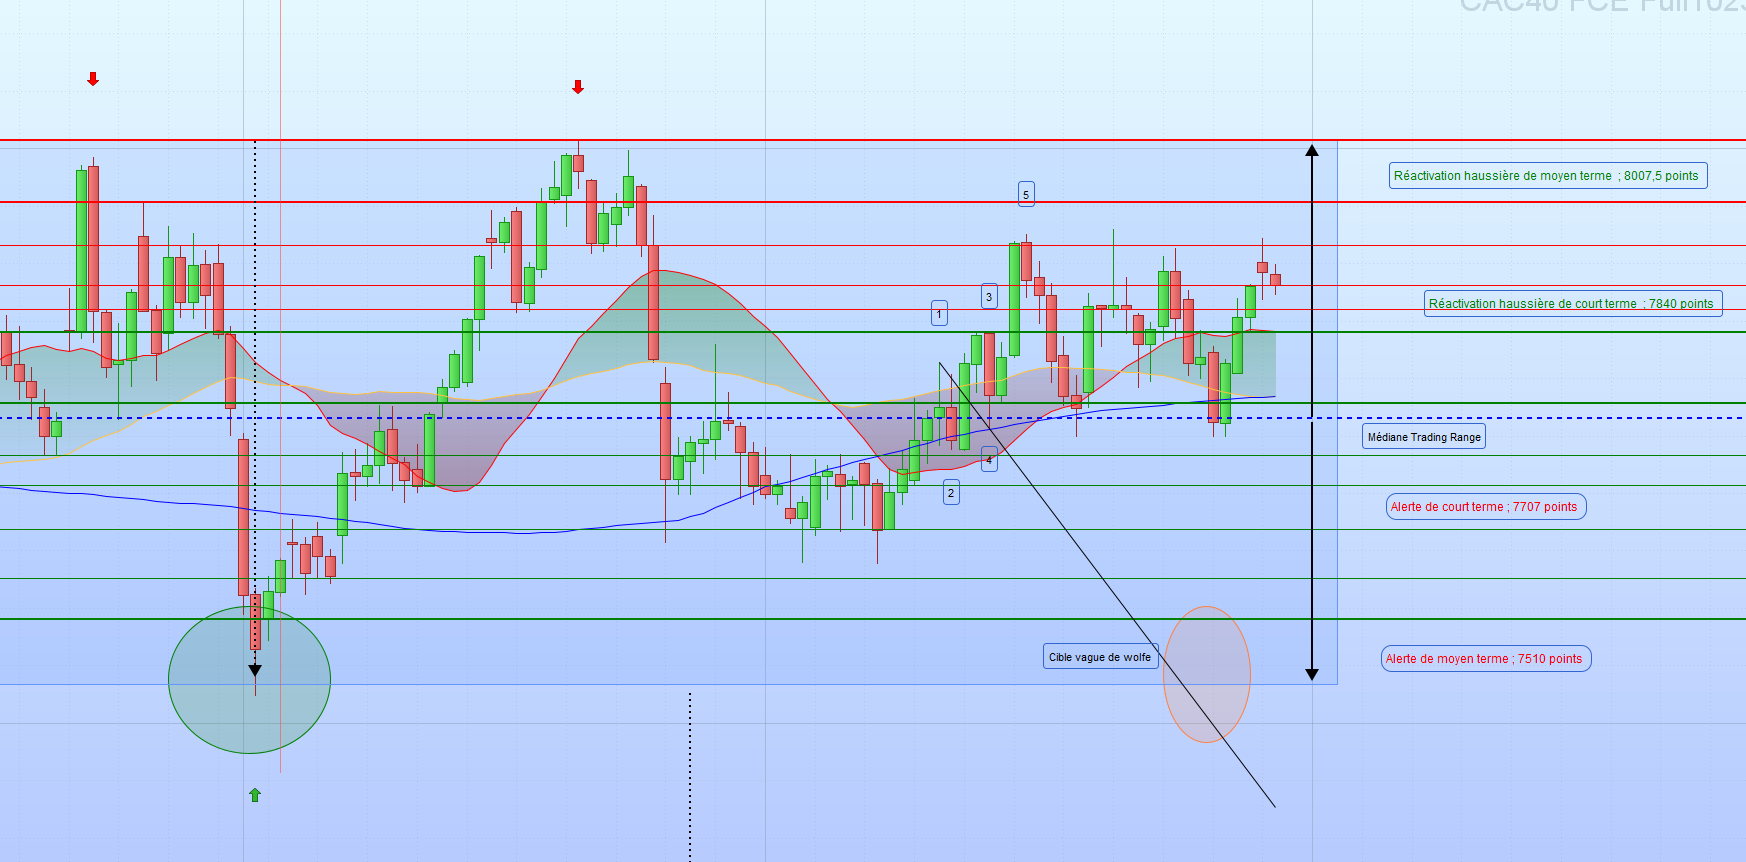Select the wave 1 marker
This screenshot has height=862, width=1746.
point(939,314)
